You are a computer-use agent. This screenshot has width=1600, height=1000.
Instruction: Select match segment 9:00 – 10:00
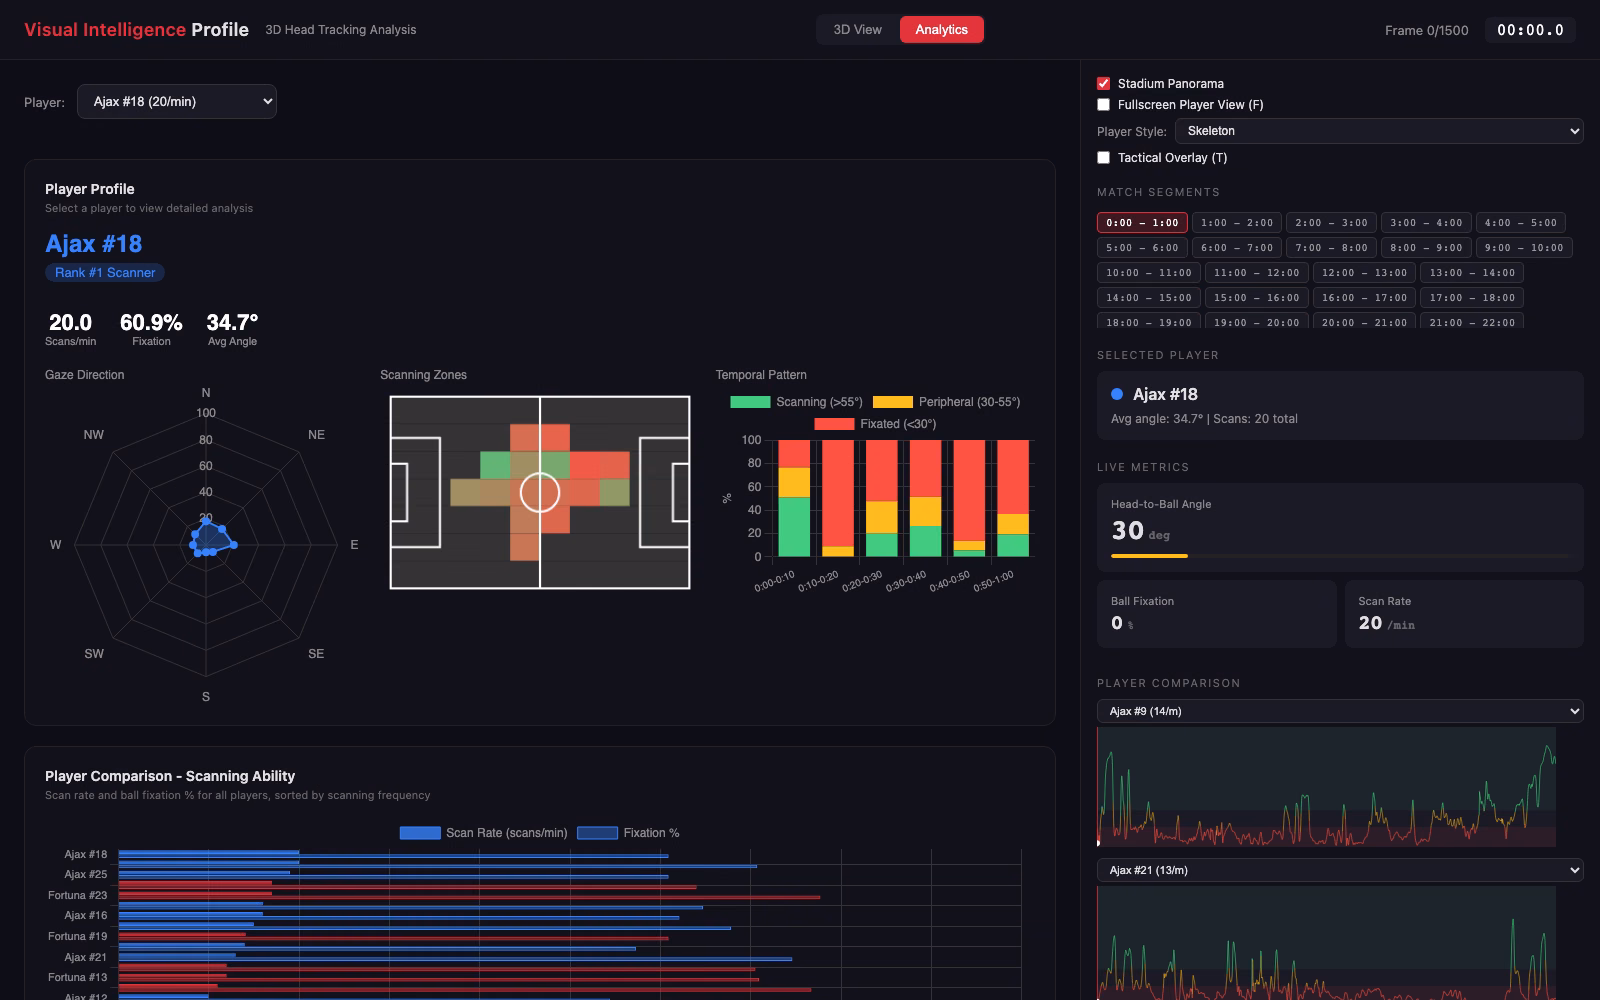1524,248
